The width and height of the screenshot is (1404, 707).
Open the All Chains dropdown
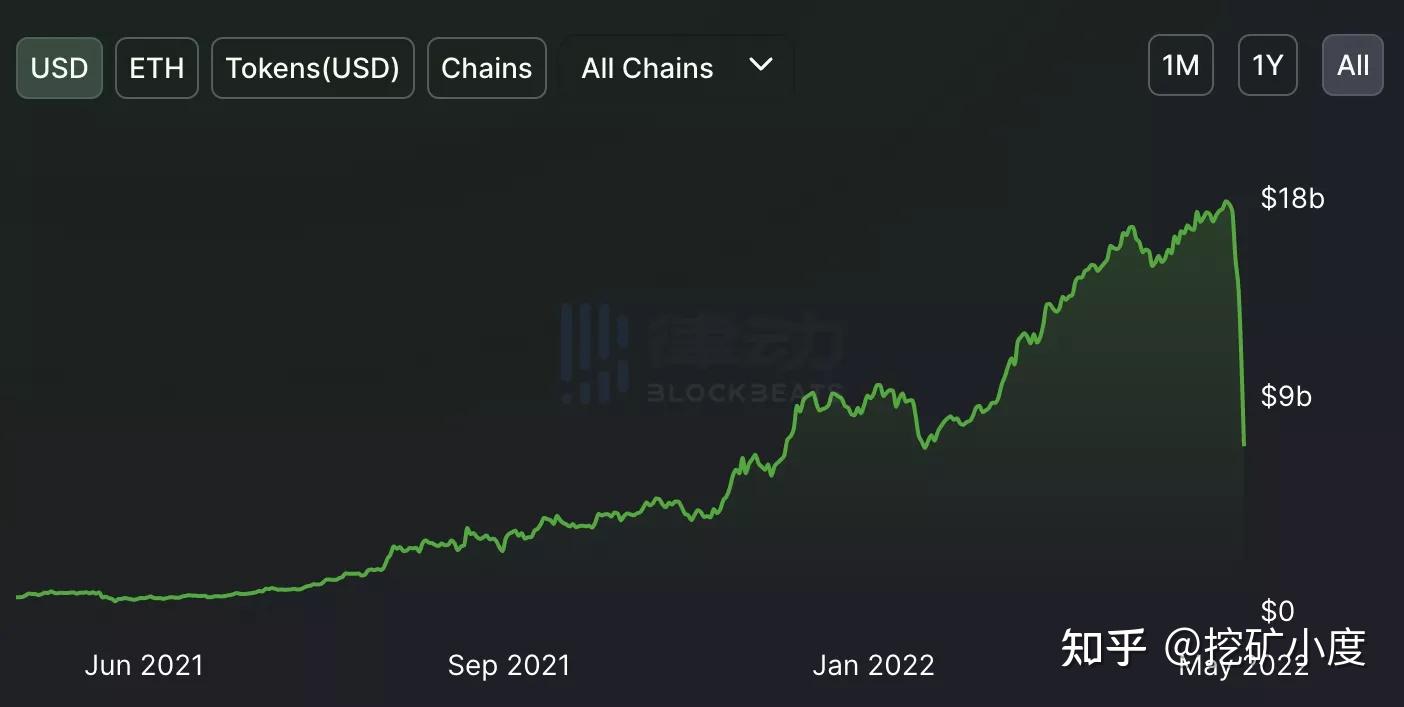pyautogui.click(x=677, y=68)
